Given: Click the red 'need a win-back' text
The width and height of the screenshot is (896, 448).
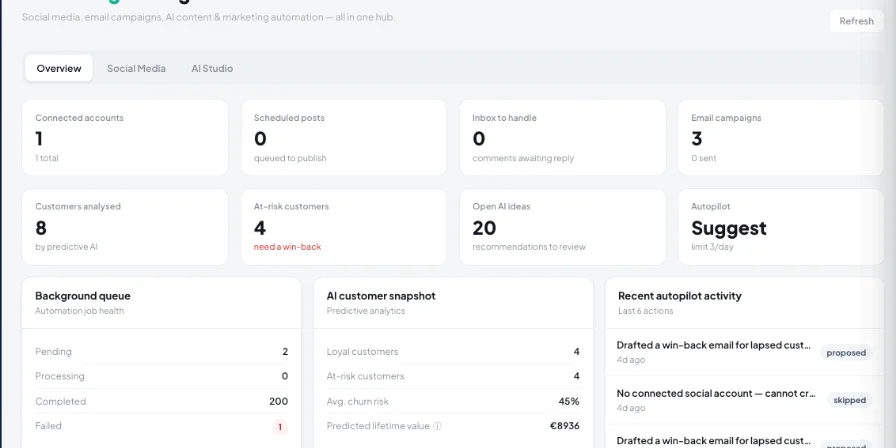Looking at the screenshot, I should 287,247.
